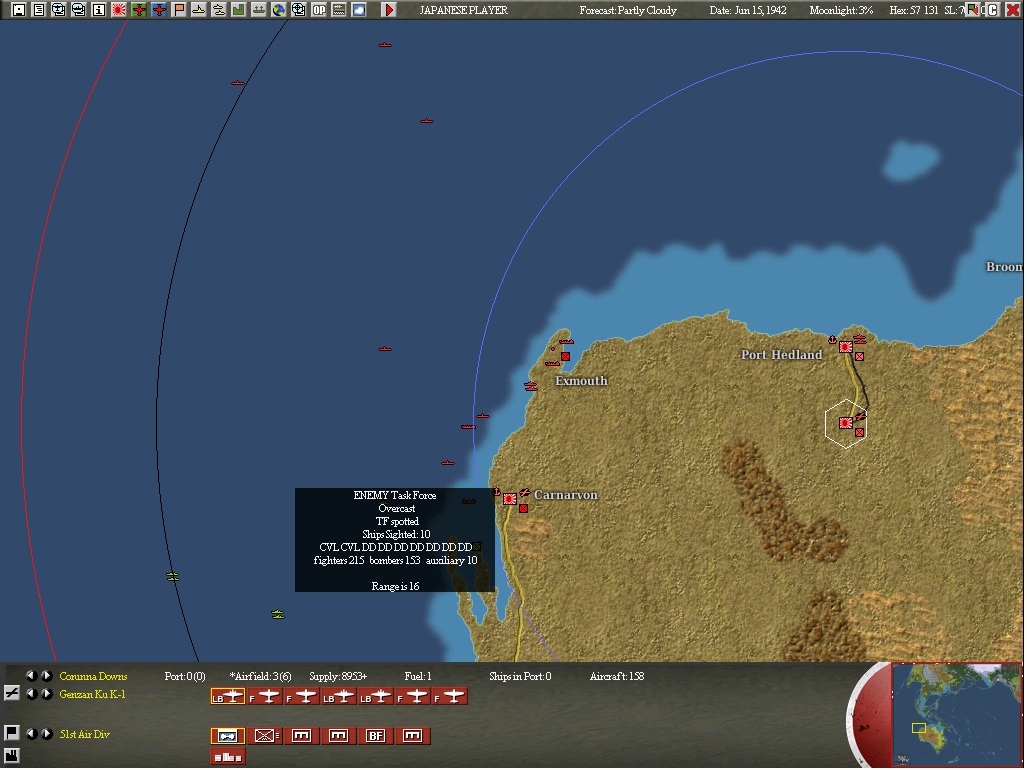Open the 51st Air Div unit link
This screenshot has width=1027, height=770.
coord(84,734)
